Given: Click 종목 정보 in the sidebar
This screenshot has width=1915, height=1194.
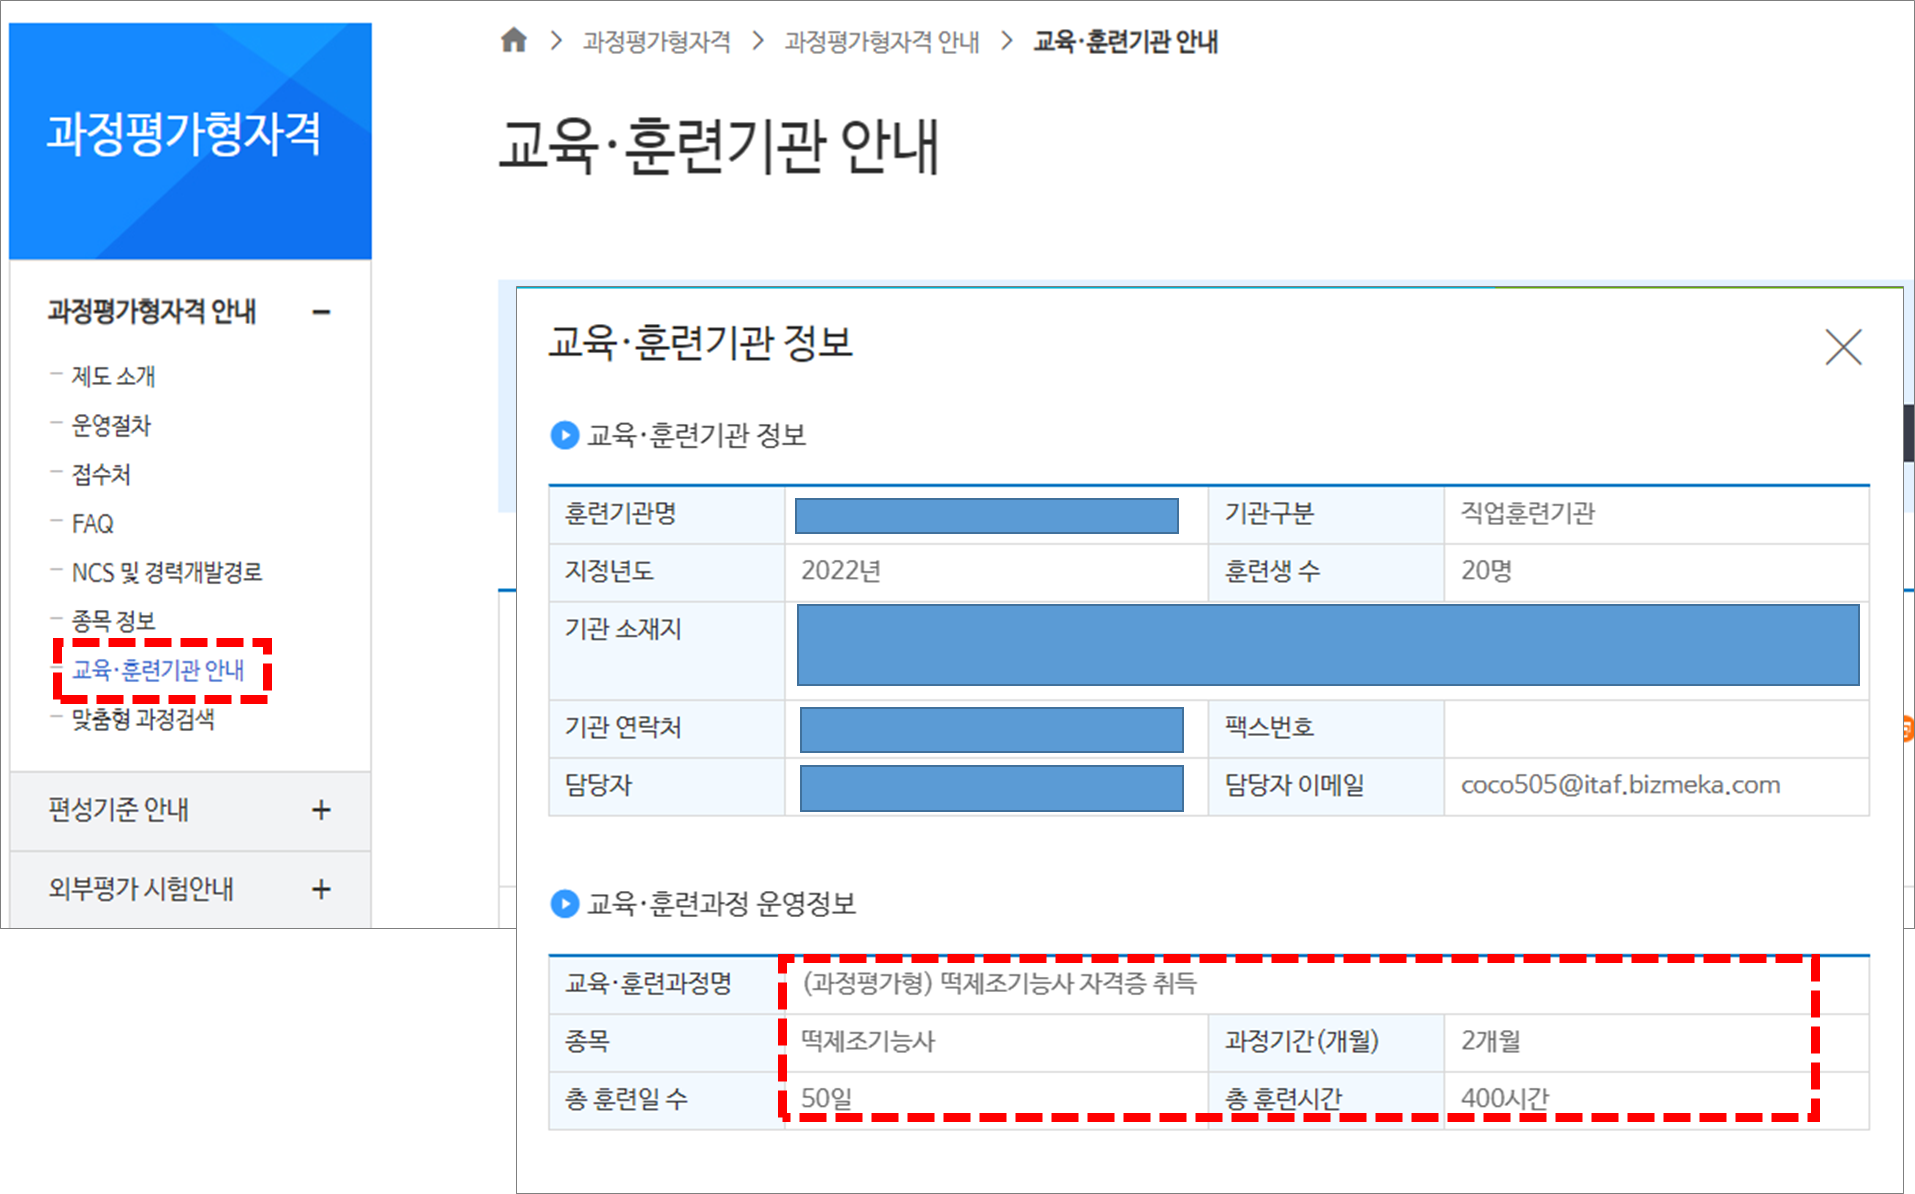Looking at the screenshot, I should (x=112, y=621).
